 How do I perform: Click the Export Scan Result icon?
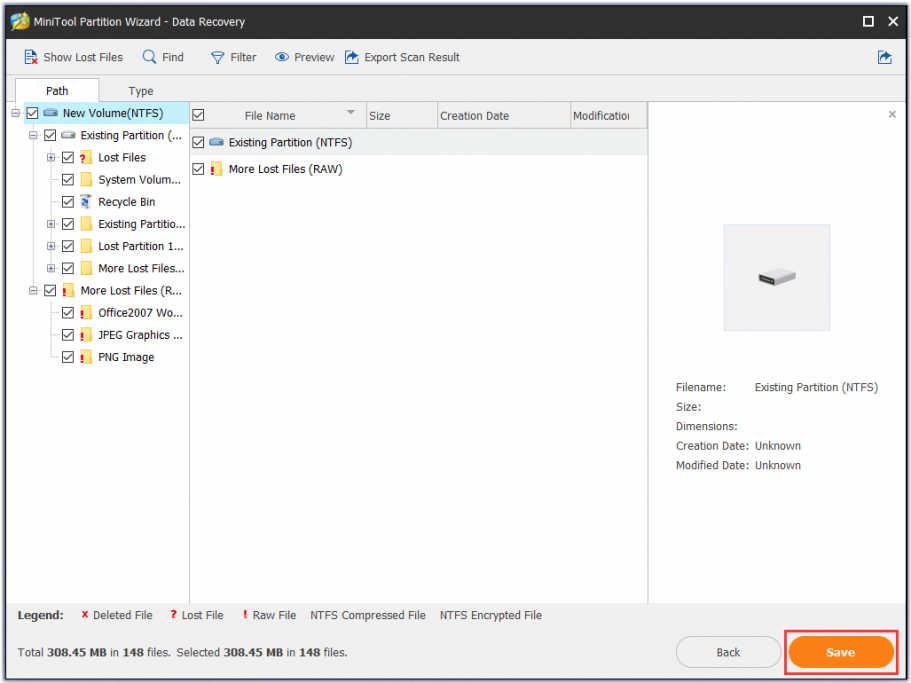[352, 57]
